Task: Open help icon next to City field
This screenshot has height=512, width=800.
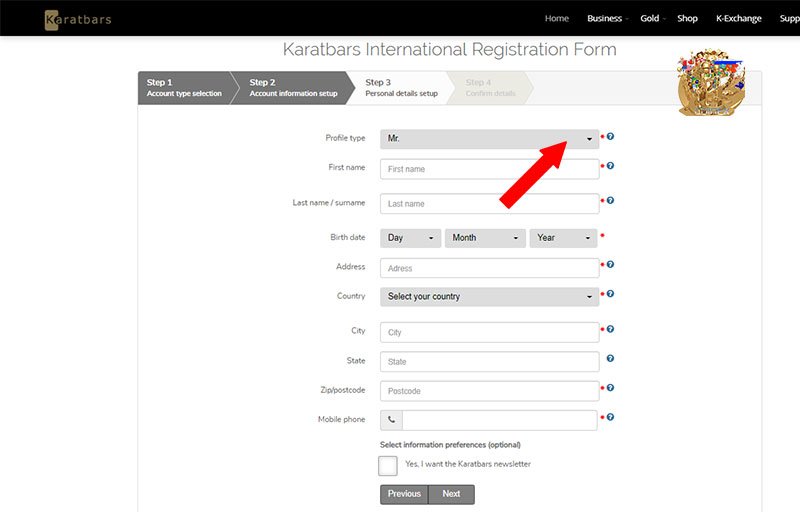Action: point(610,329)
